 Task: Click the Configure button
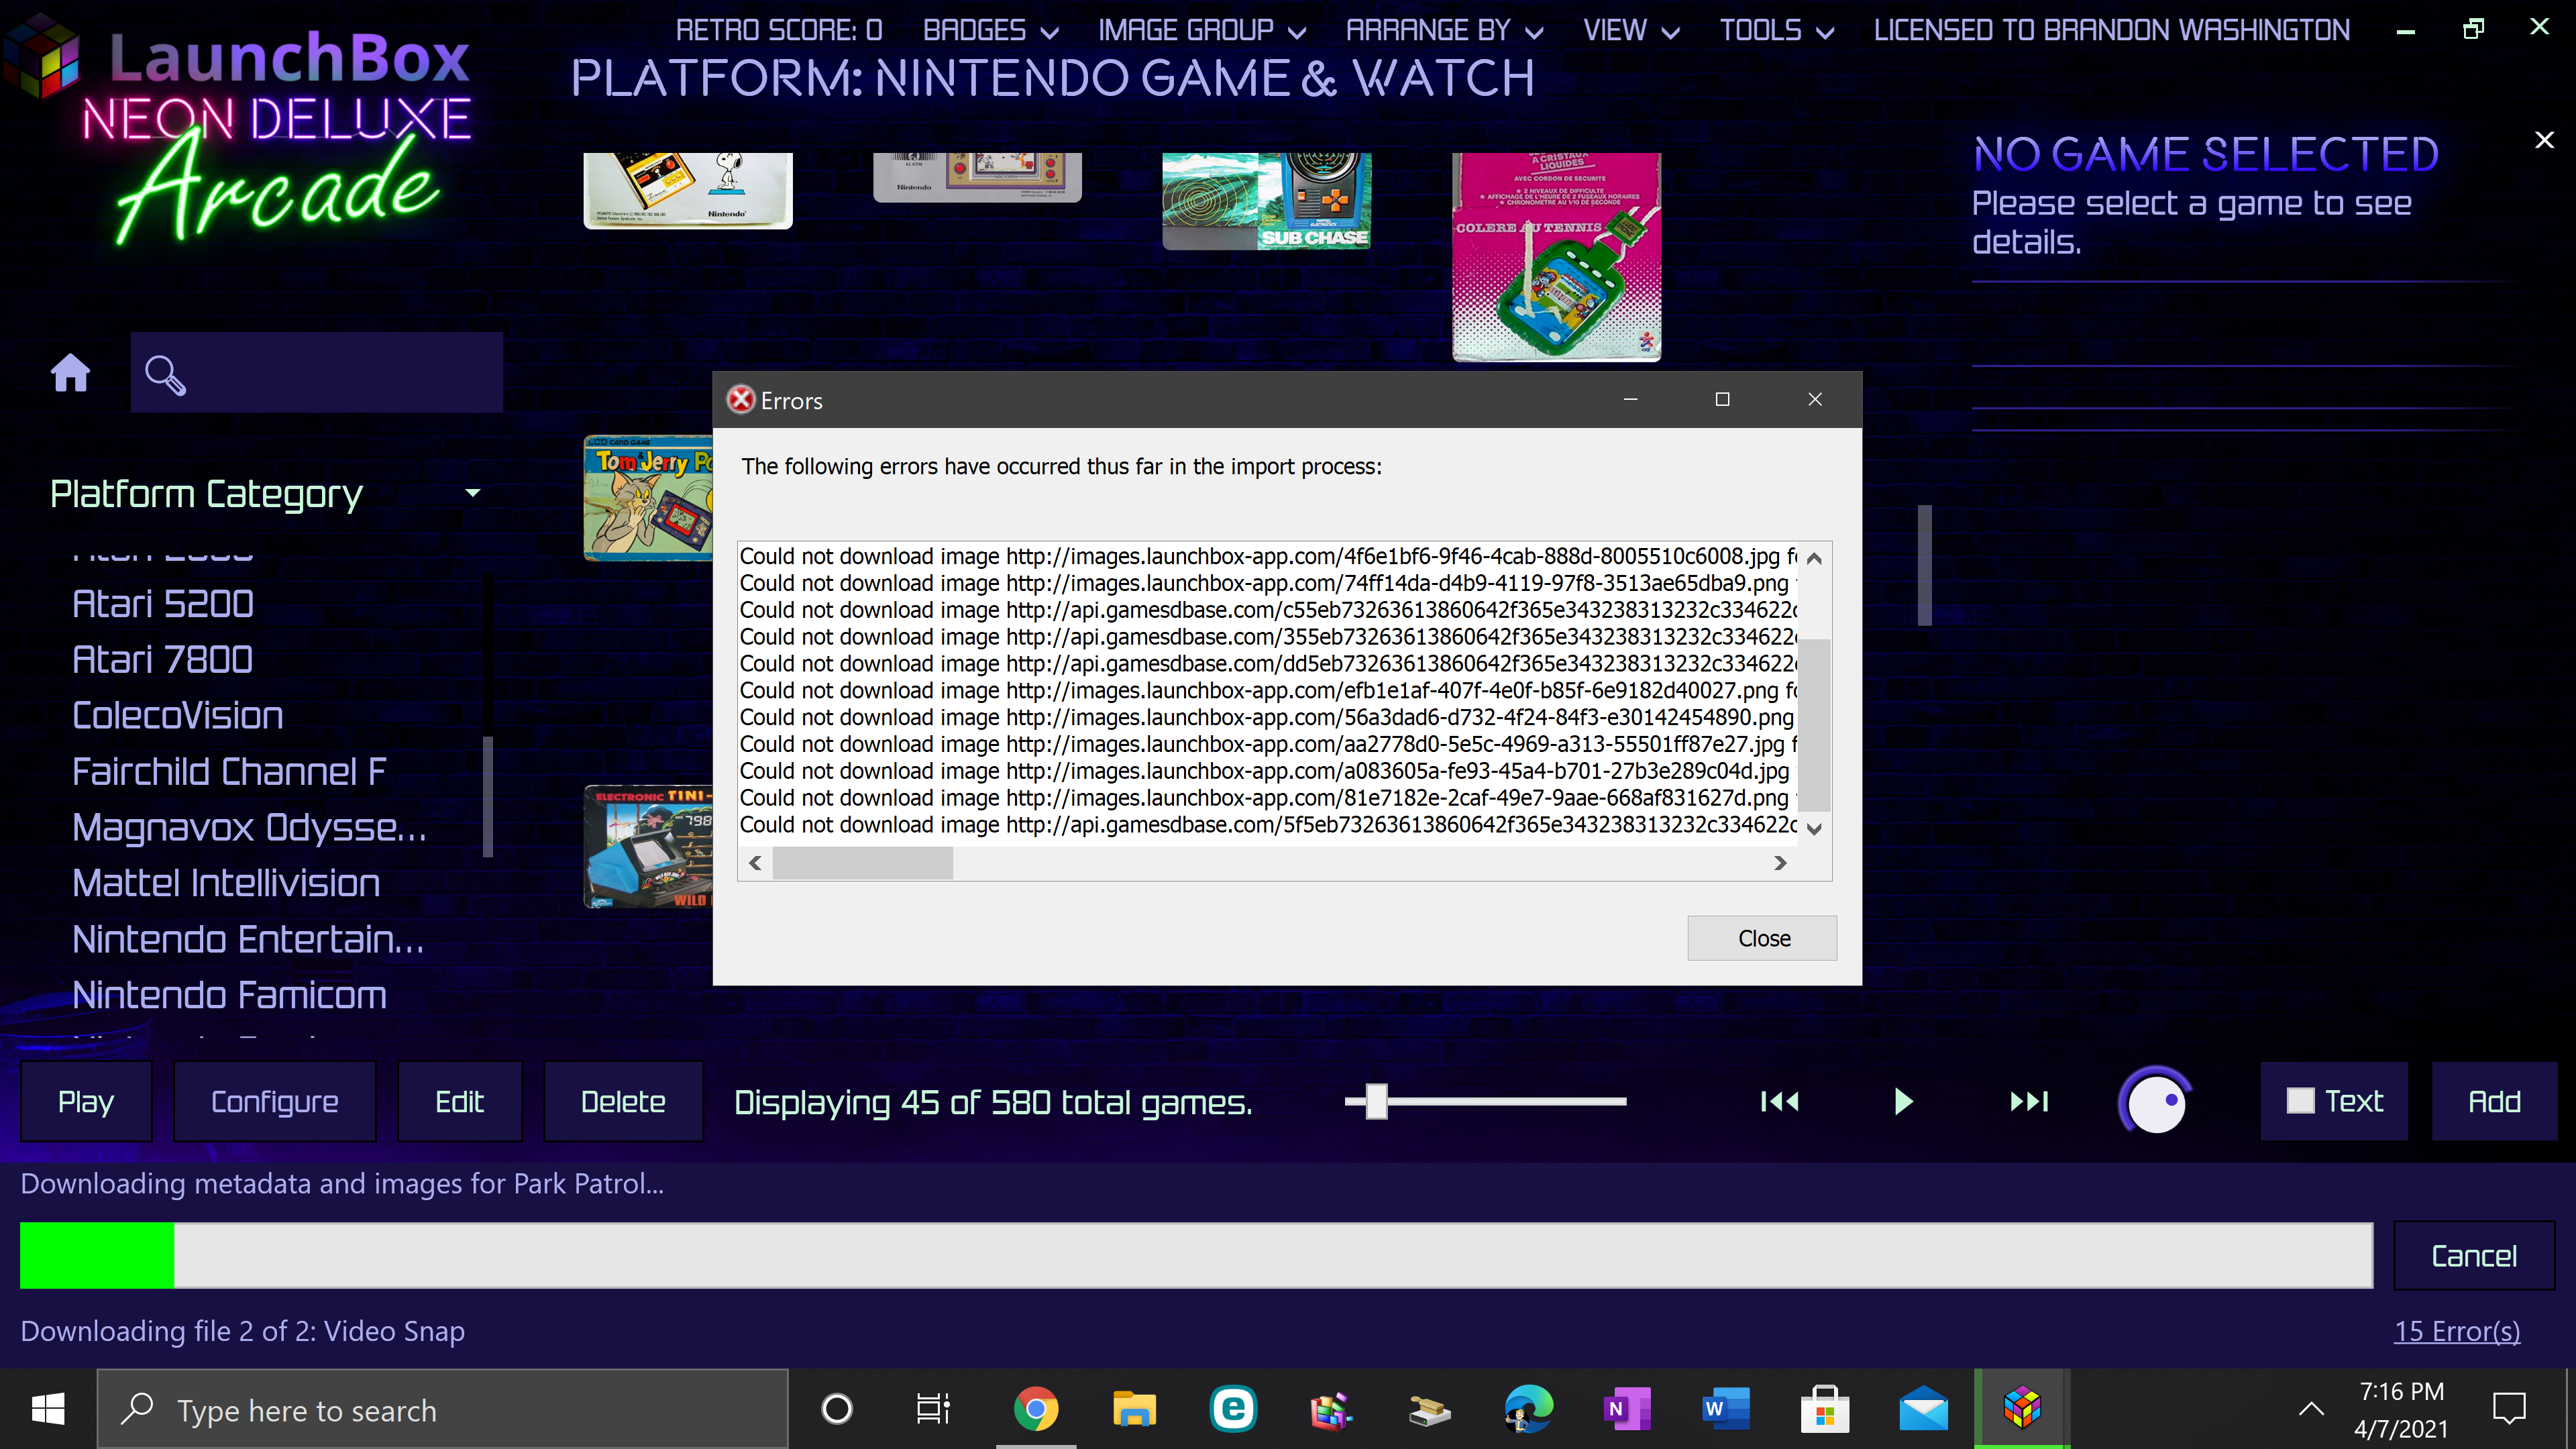(x=275, y=1101)
